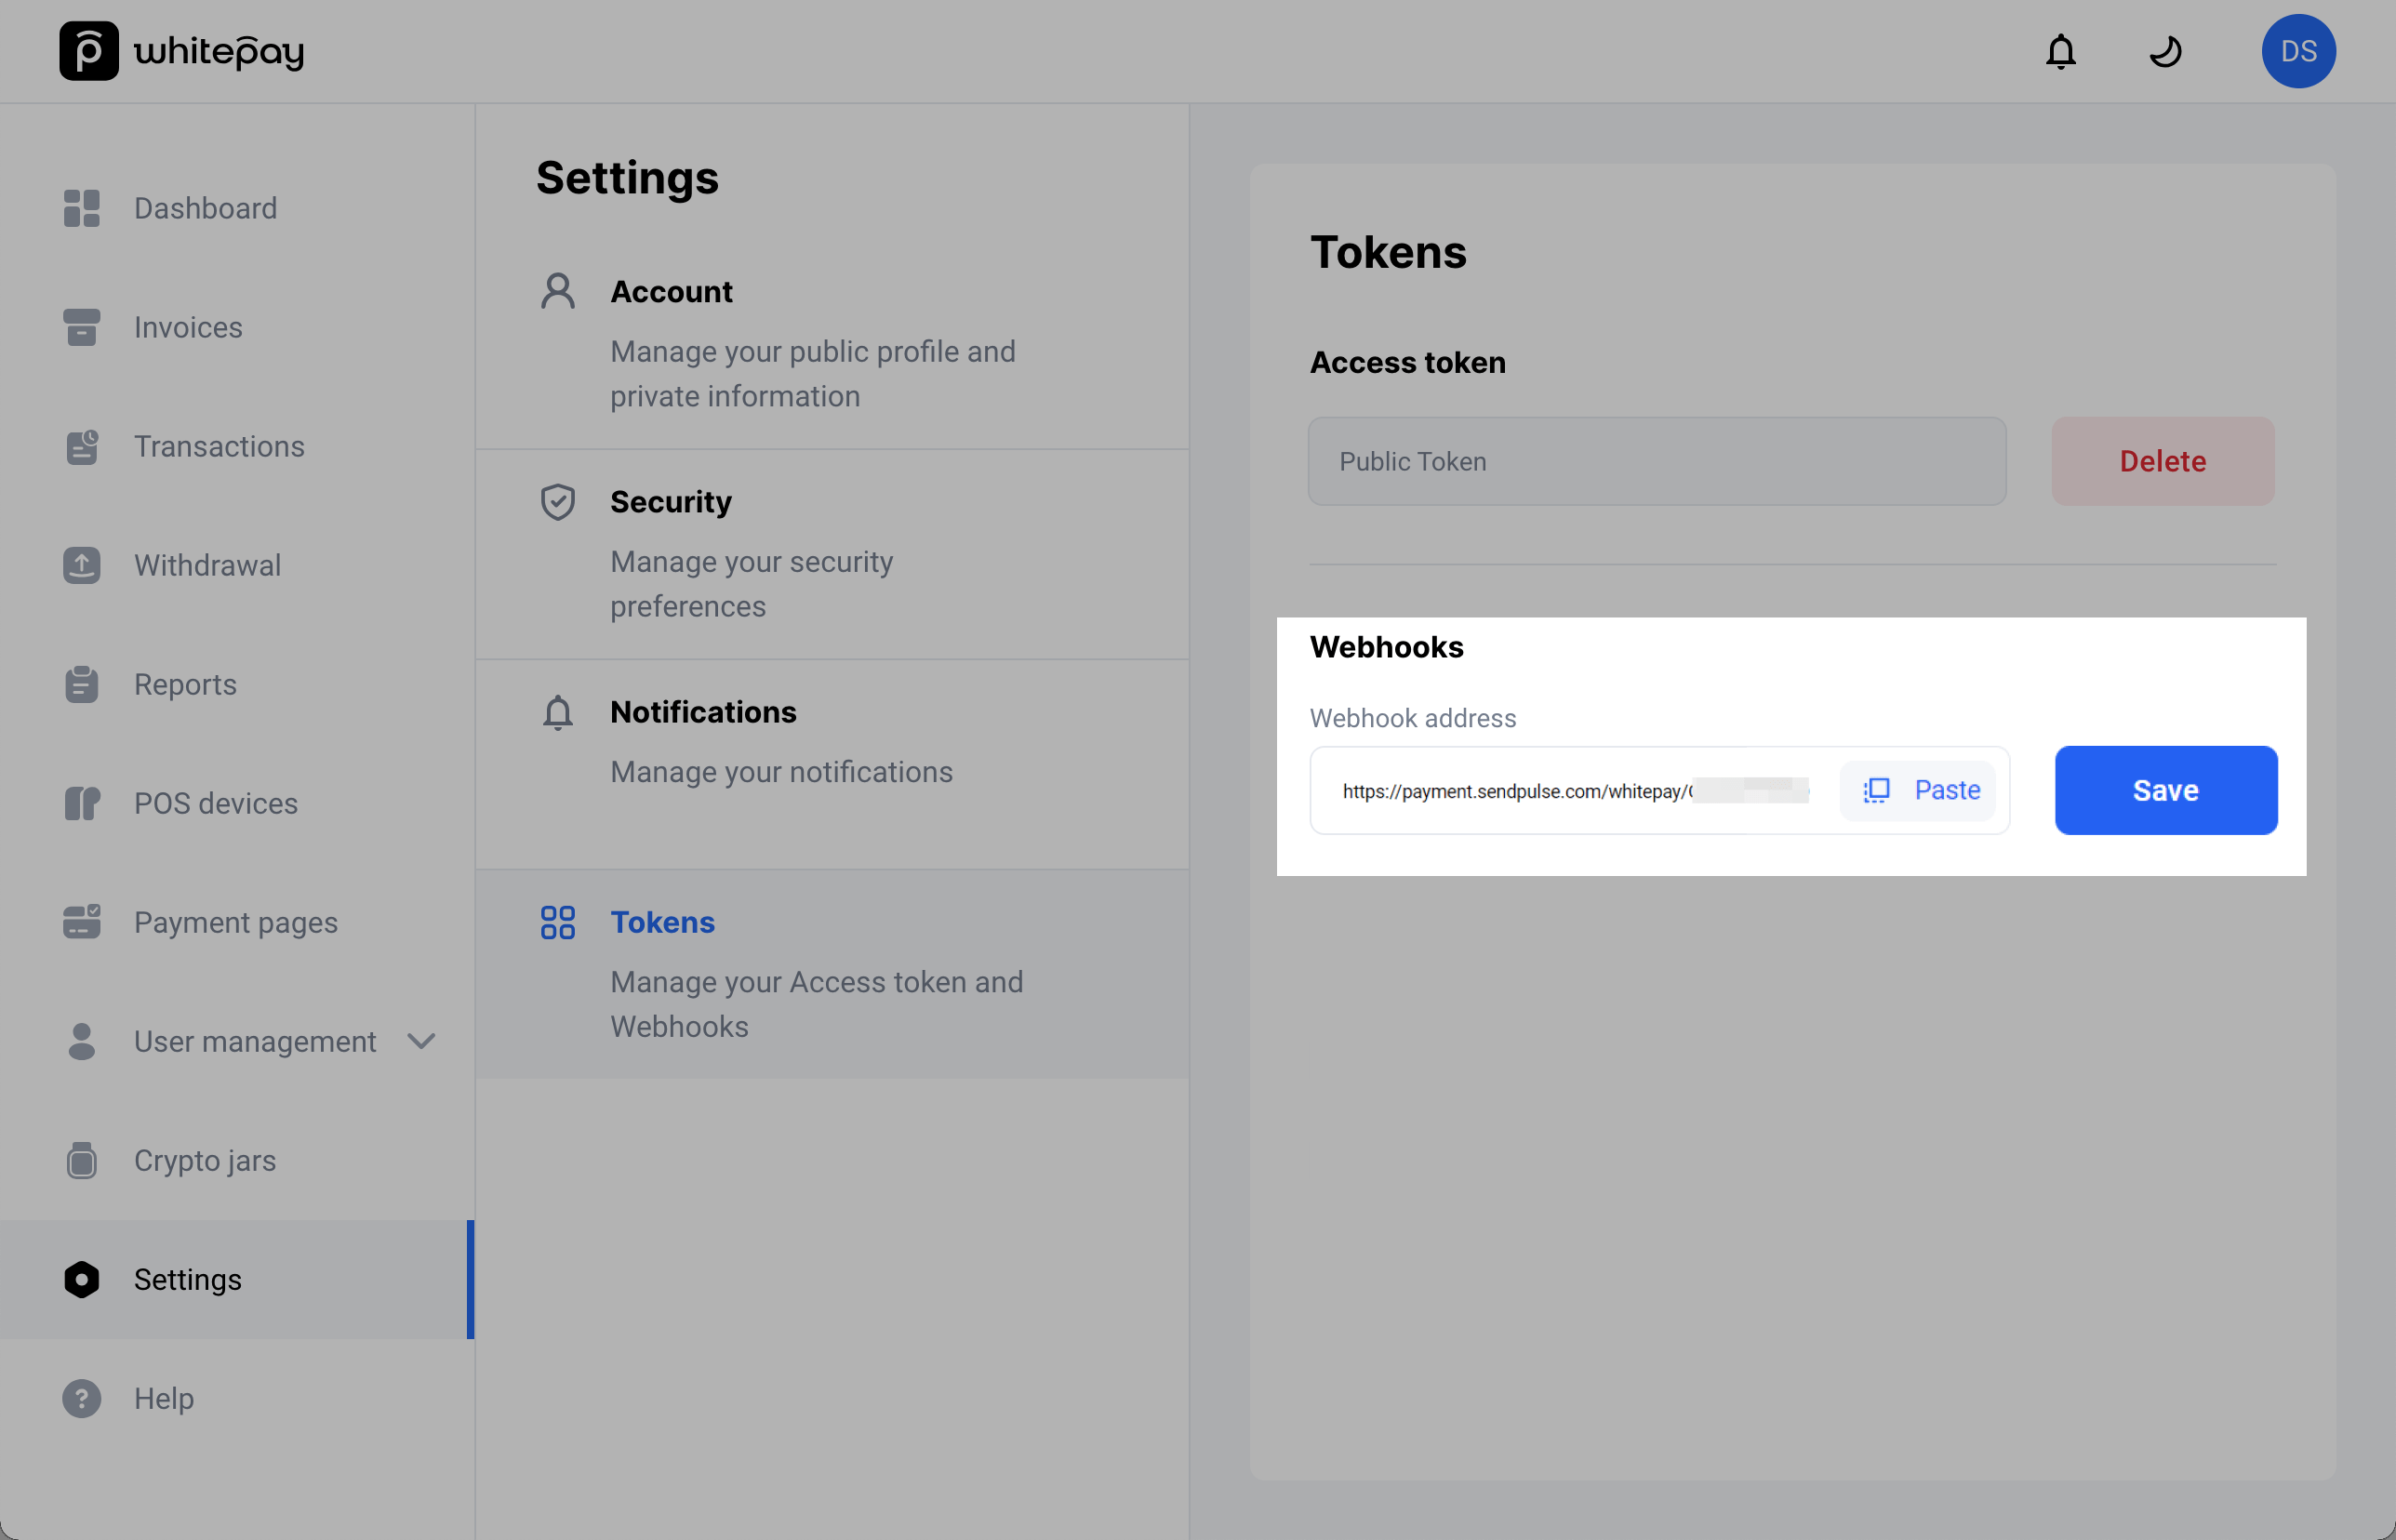2396x1540 pixels.
Task: Open the Transactions page
Action: pos(219,446)
